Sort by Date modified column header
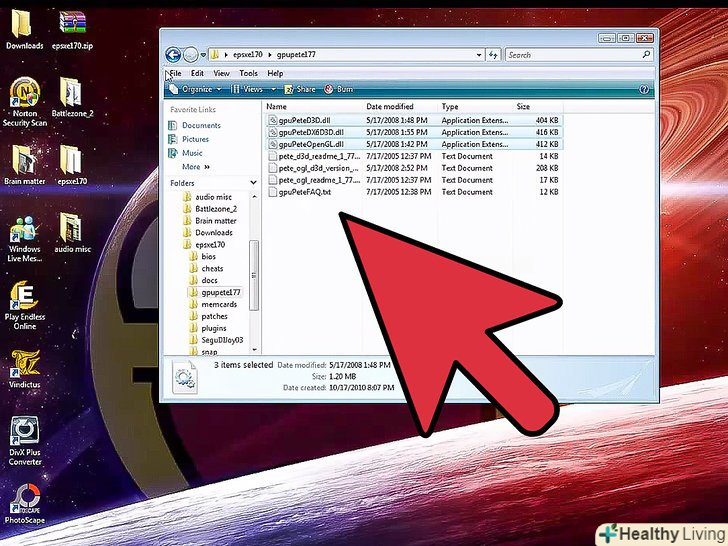The height and width of the screenshot is (546, 728). 400,106
